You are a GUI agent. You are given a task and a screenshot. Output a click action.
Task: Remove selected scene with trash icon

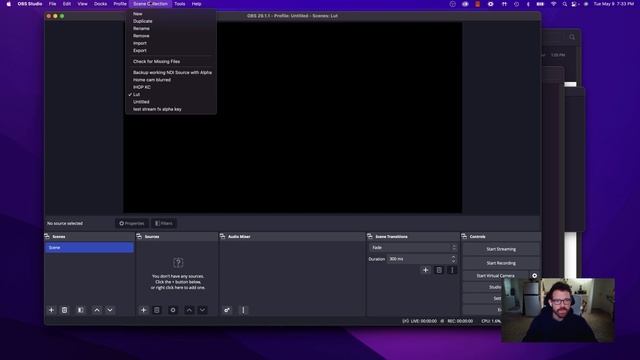click(64, 310)
